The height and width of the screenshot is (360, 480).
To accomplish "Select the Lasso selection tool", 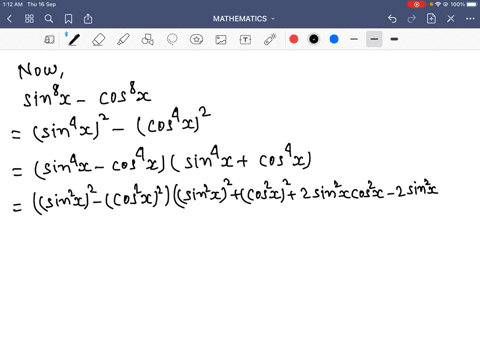I will click(172, 39).
